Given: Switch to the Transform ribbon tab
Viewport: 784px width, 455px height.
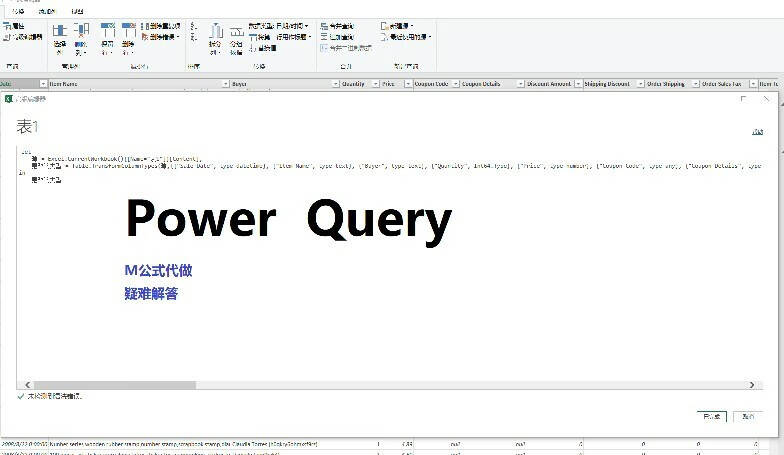Looking at the screenshot, I should point(18,11).
